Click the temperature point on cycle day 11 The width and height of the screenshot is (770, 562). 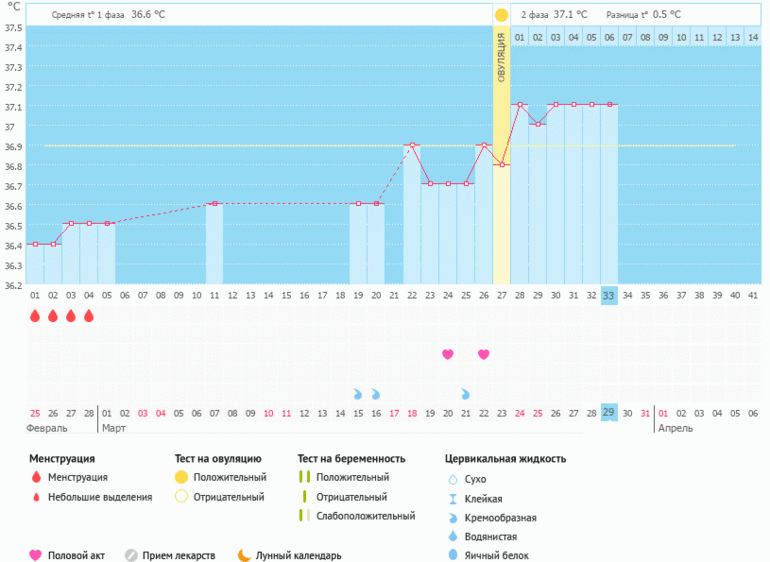pyautogui.click(x=214, y=204)
